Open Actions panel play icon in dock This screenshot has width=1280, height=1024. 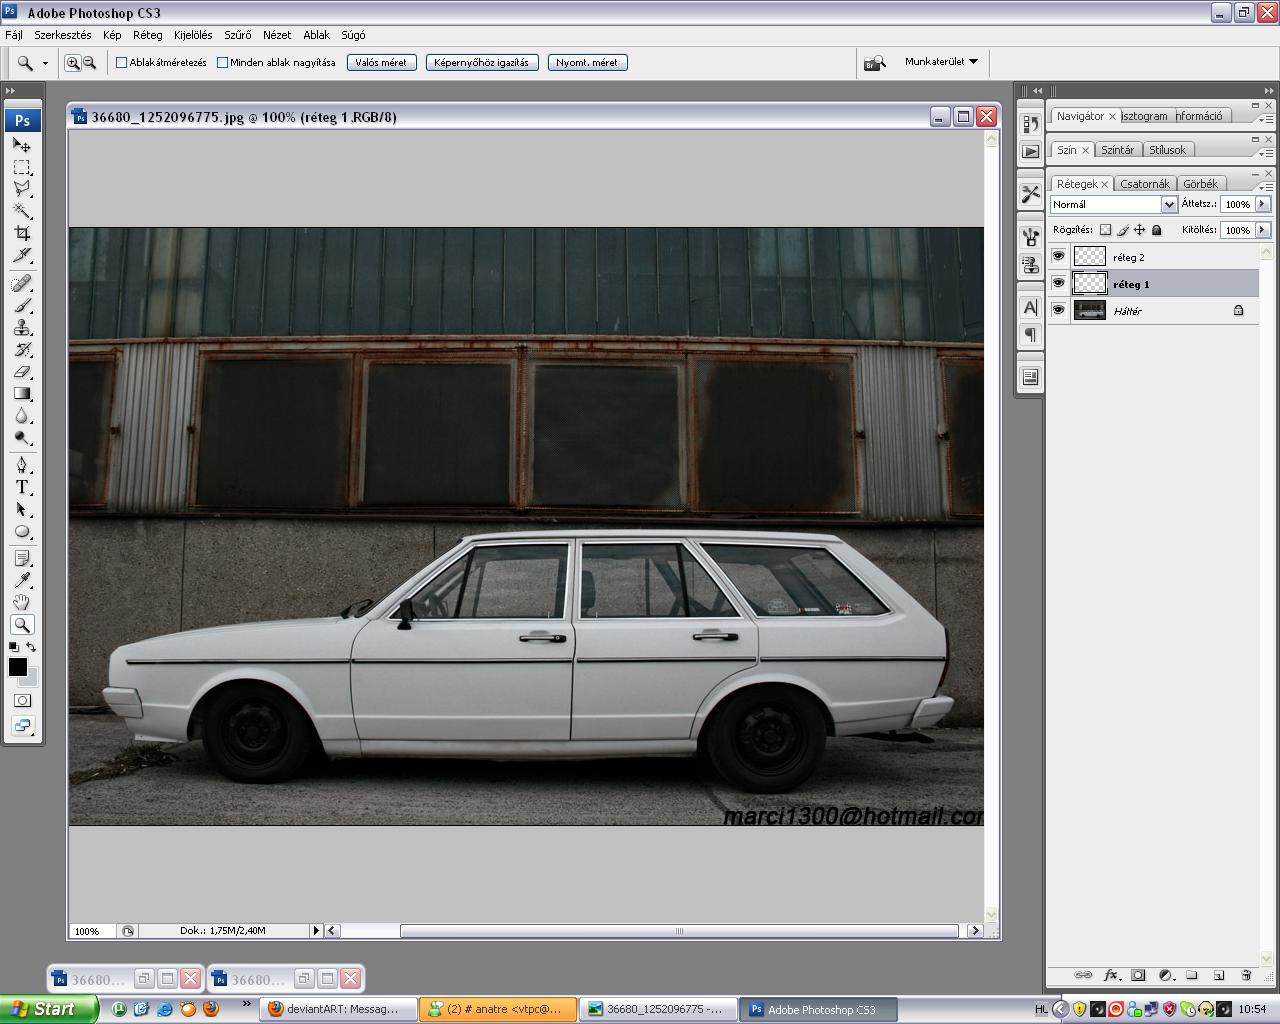coord(1030,152)
